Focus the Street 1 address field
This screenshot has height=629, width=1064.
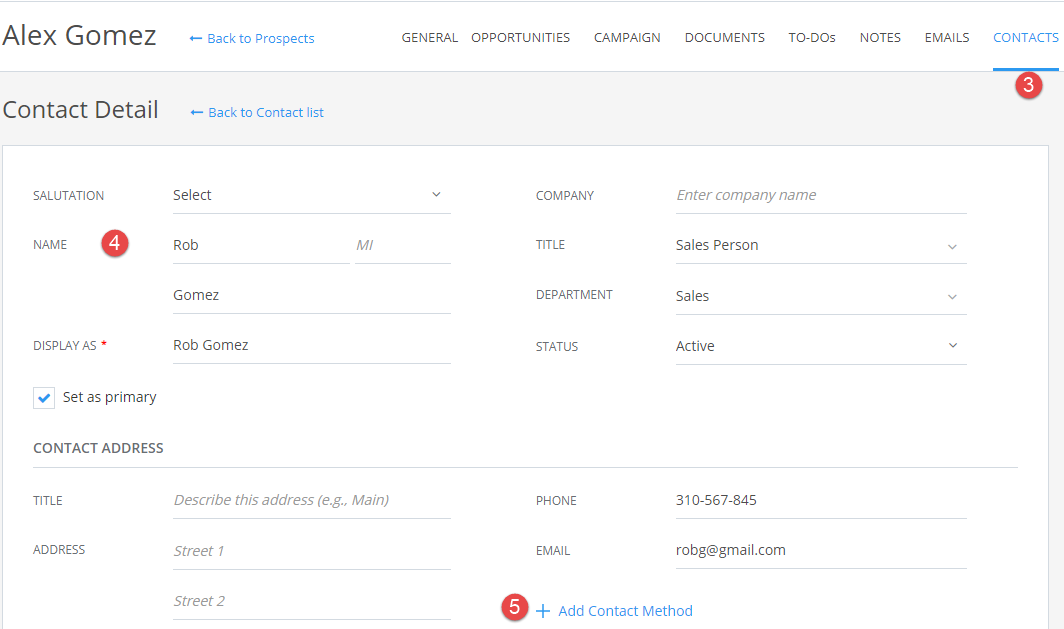click(311, 552)
